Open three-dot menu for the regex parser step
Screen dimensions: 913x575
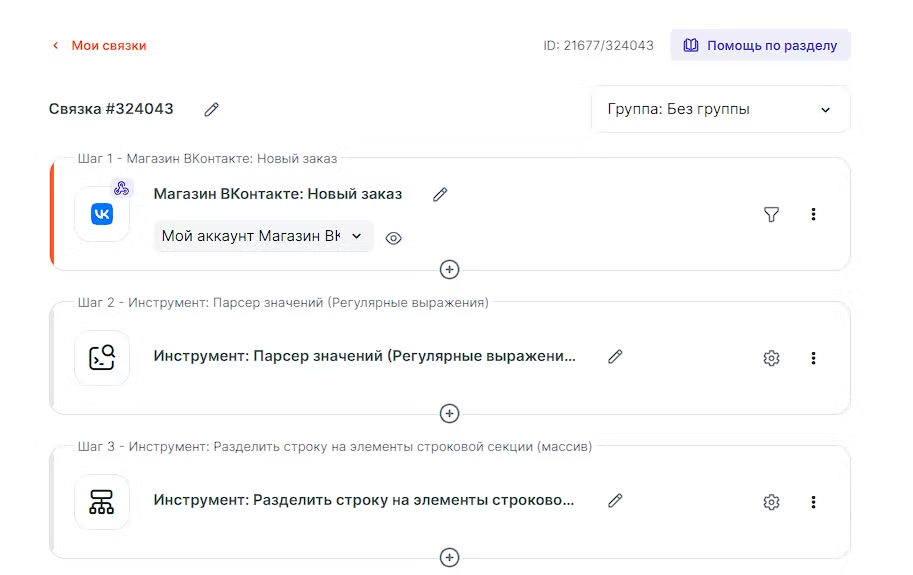(813, 358)
